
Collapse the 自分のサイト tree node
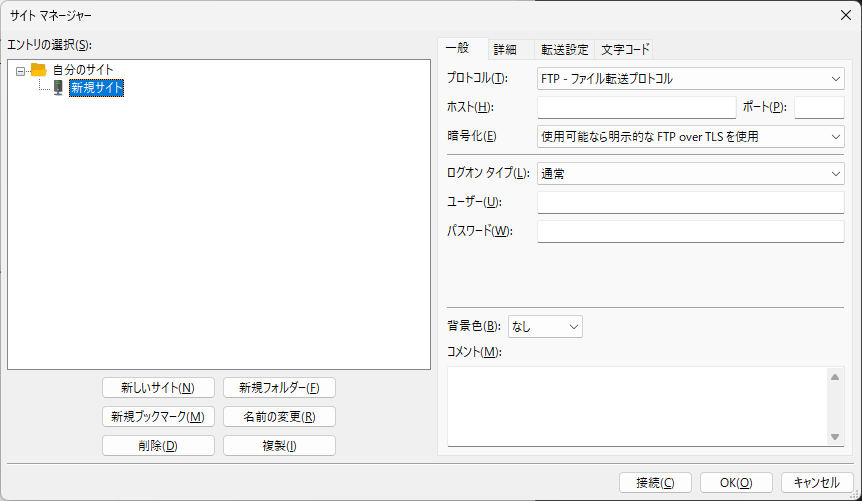click(x=21, y=70)
